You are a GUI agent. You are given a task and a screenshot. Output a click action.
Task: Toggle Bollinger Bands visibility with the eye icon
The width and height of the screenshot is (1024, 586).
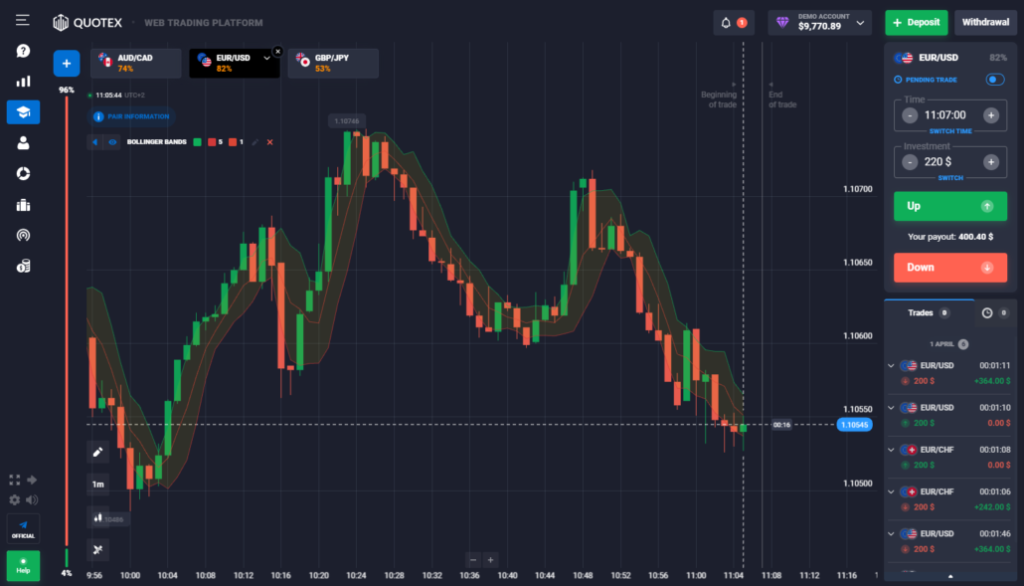(112, 142)
